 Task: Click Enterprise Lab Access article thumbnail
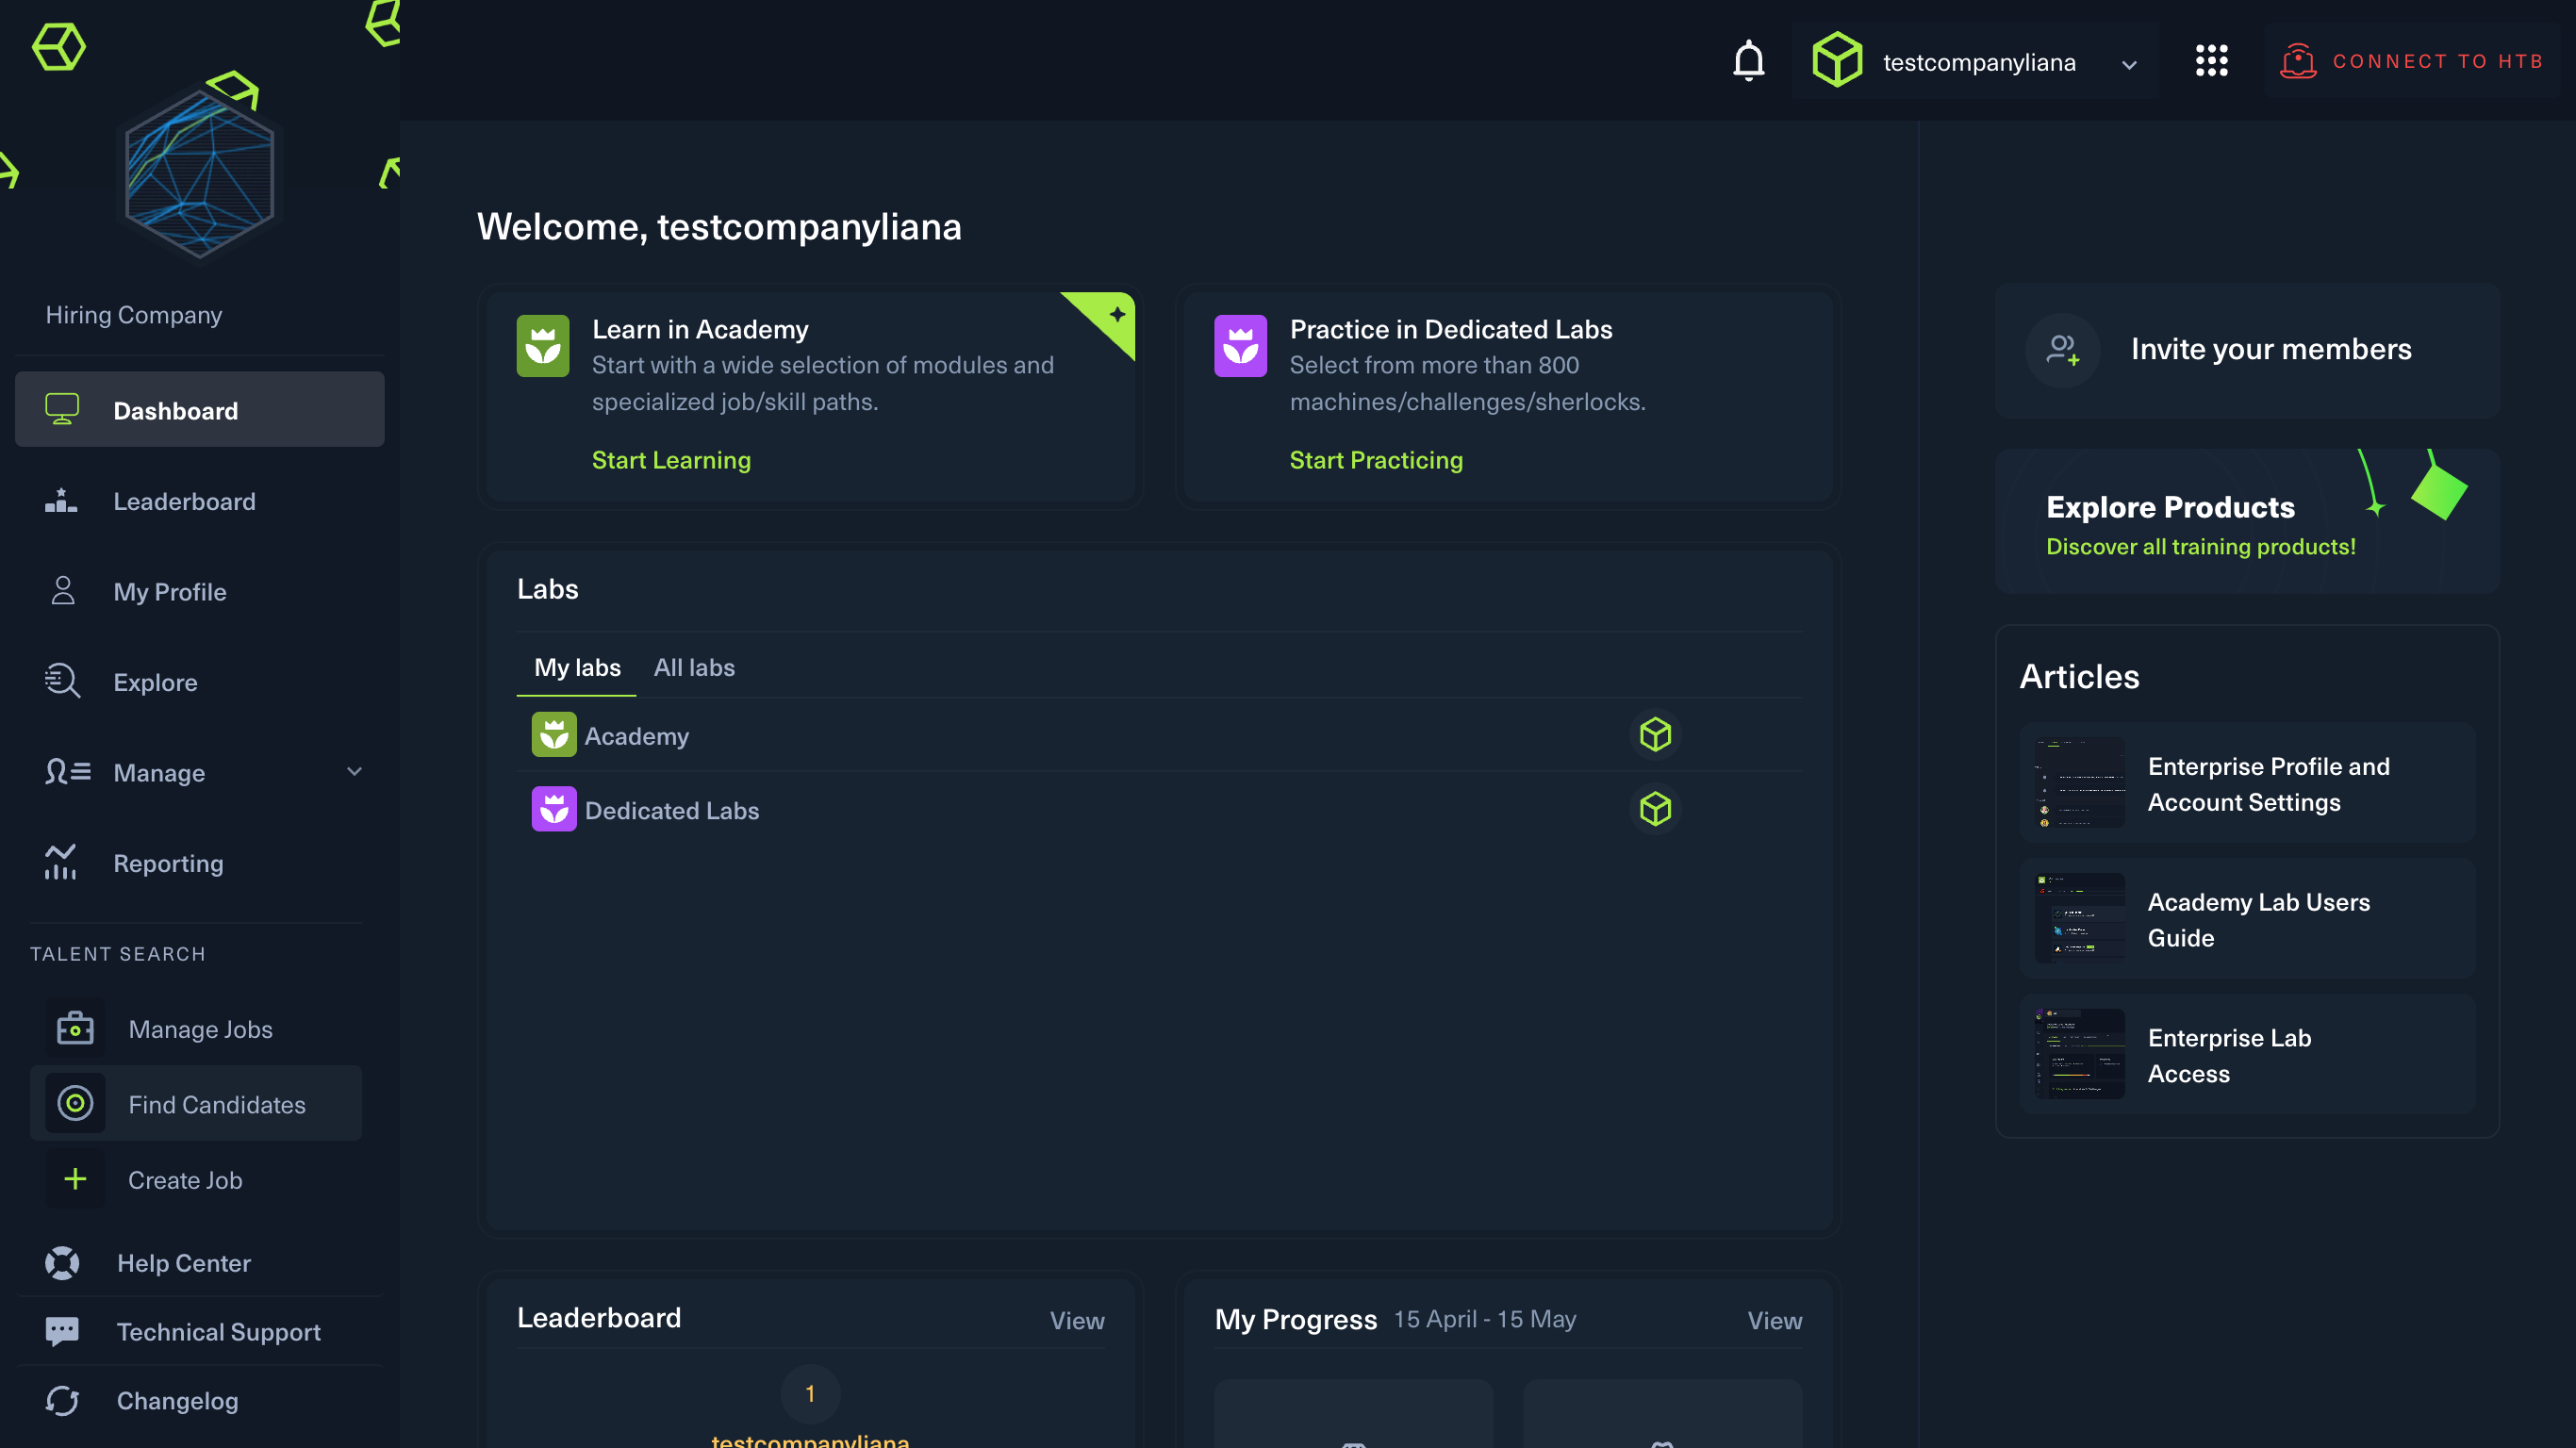point(2079,1054)
